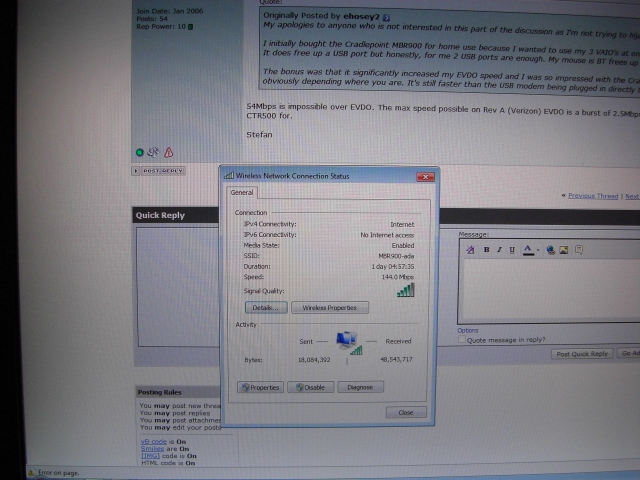Click the SSID value MBR900-ada
Screen dimensions: 640x480
[396, 256]
